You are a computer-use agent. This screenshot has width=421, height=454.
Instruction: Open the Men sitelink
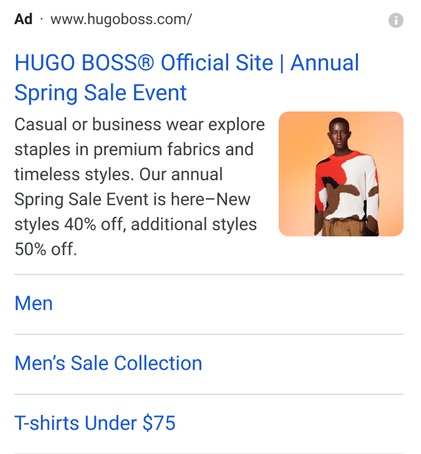click(34, 303)
